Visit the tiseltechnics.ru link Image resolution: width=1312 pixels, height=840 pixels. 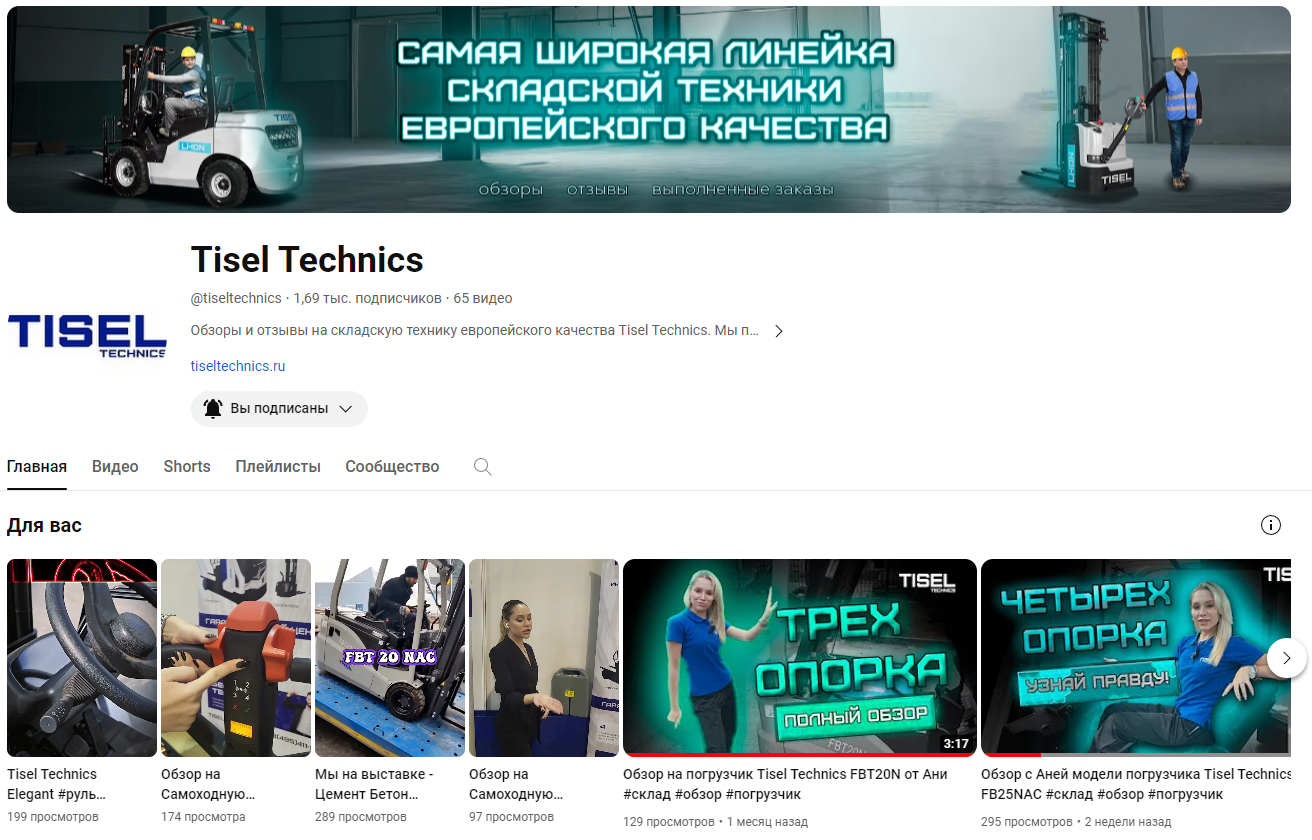(238, 366)
